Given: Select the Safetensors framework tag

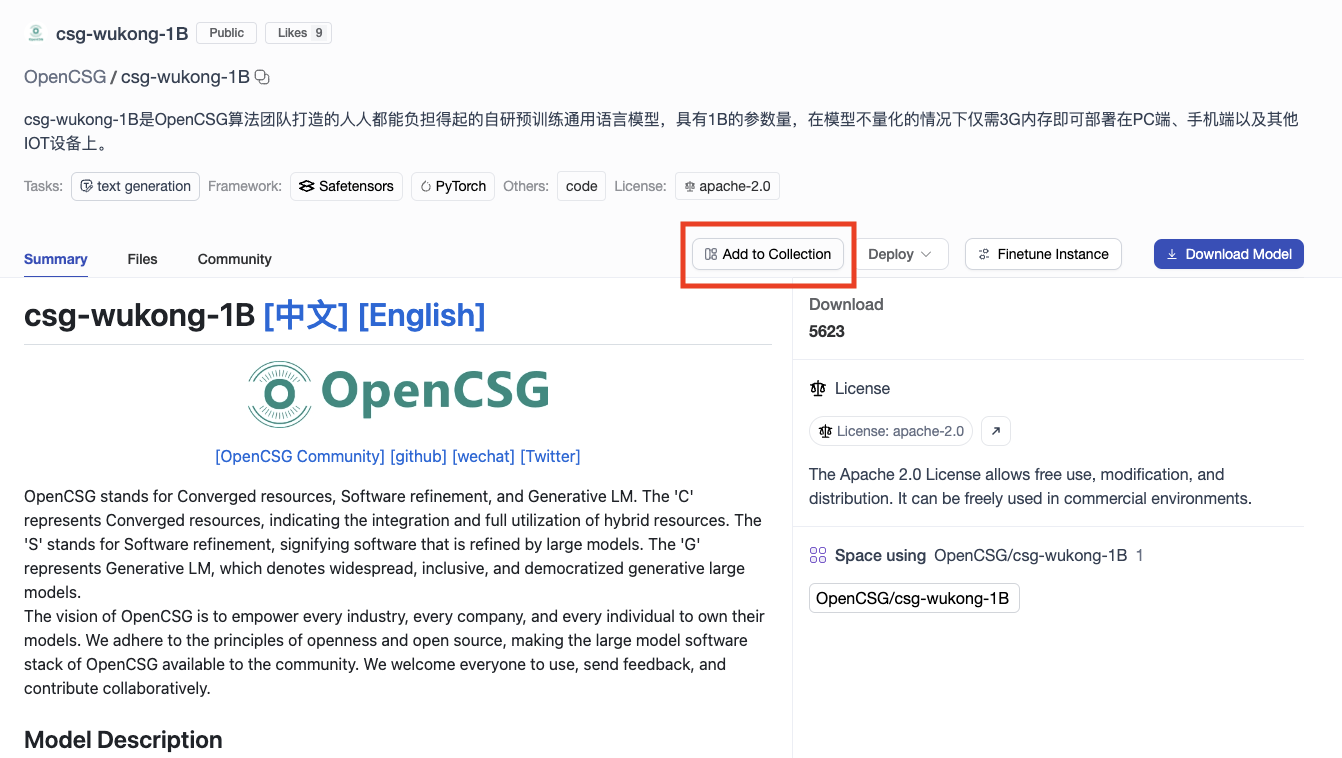Looking at the screenshot, I should click(347, 186).
